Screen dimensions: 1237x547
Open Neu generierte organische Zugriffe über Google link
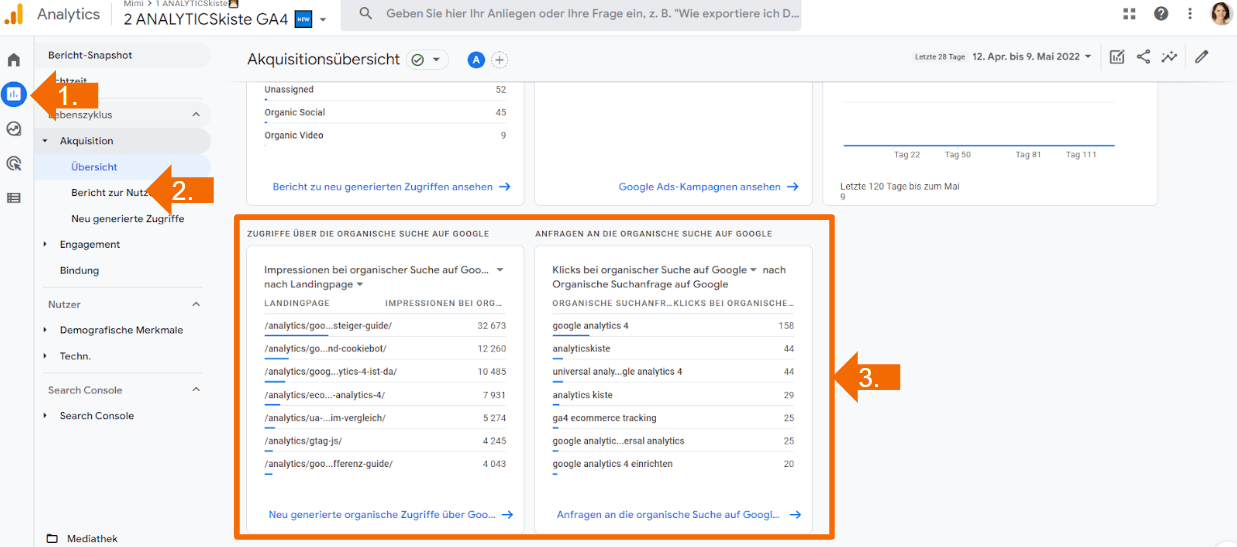tap(390, 514)
